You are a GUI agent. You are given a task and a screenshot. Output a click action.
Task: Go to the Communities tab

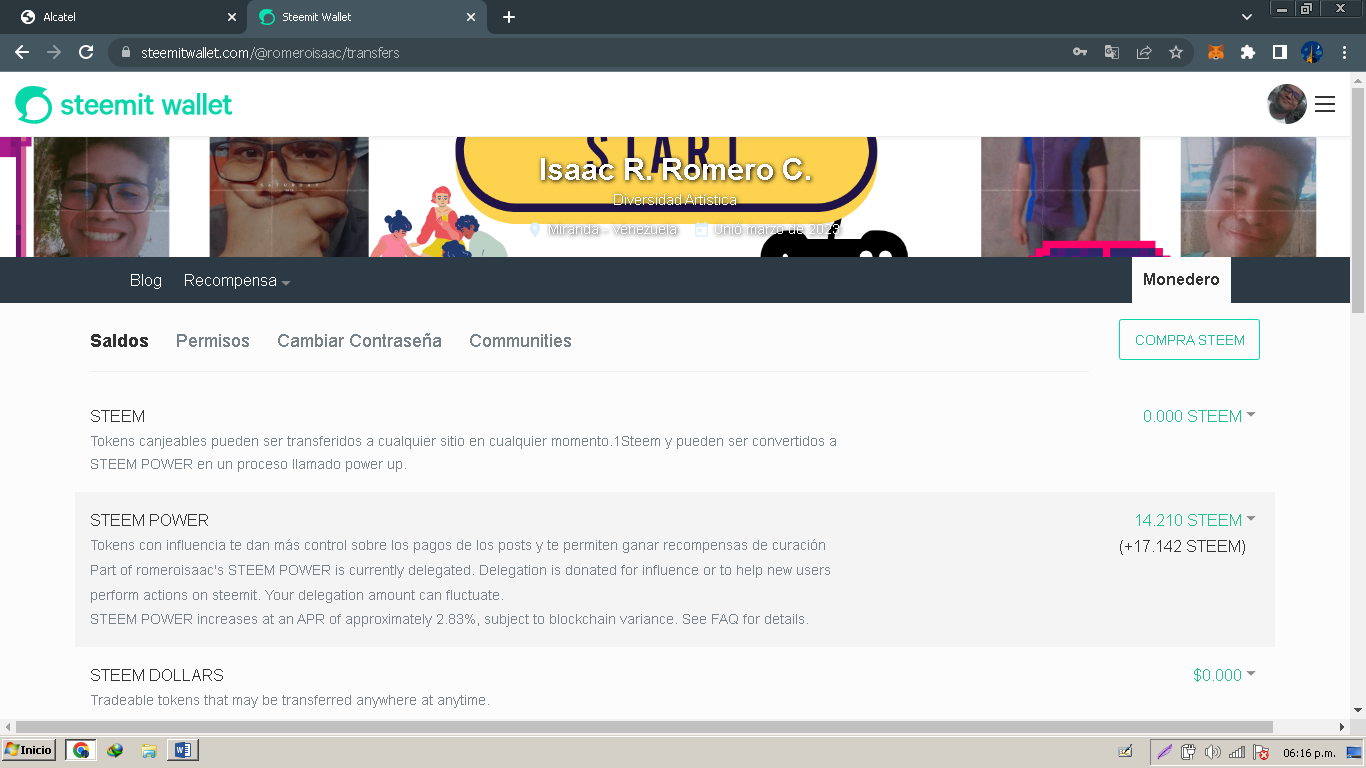click(521, 341)
